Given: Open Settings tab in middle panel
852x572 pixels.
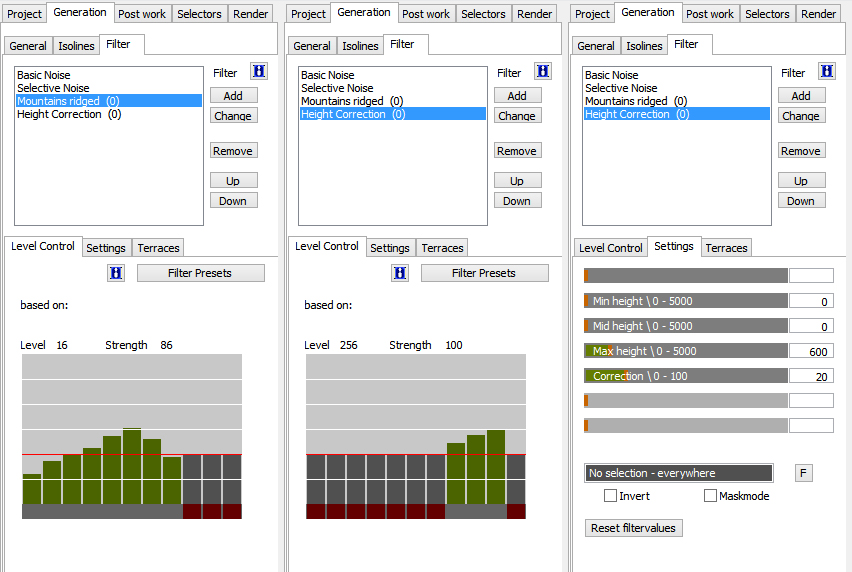Looking at the screenshot, I should pyautogui.click(x=390, y=248).
